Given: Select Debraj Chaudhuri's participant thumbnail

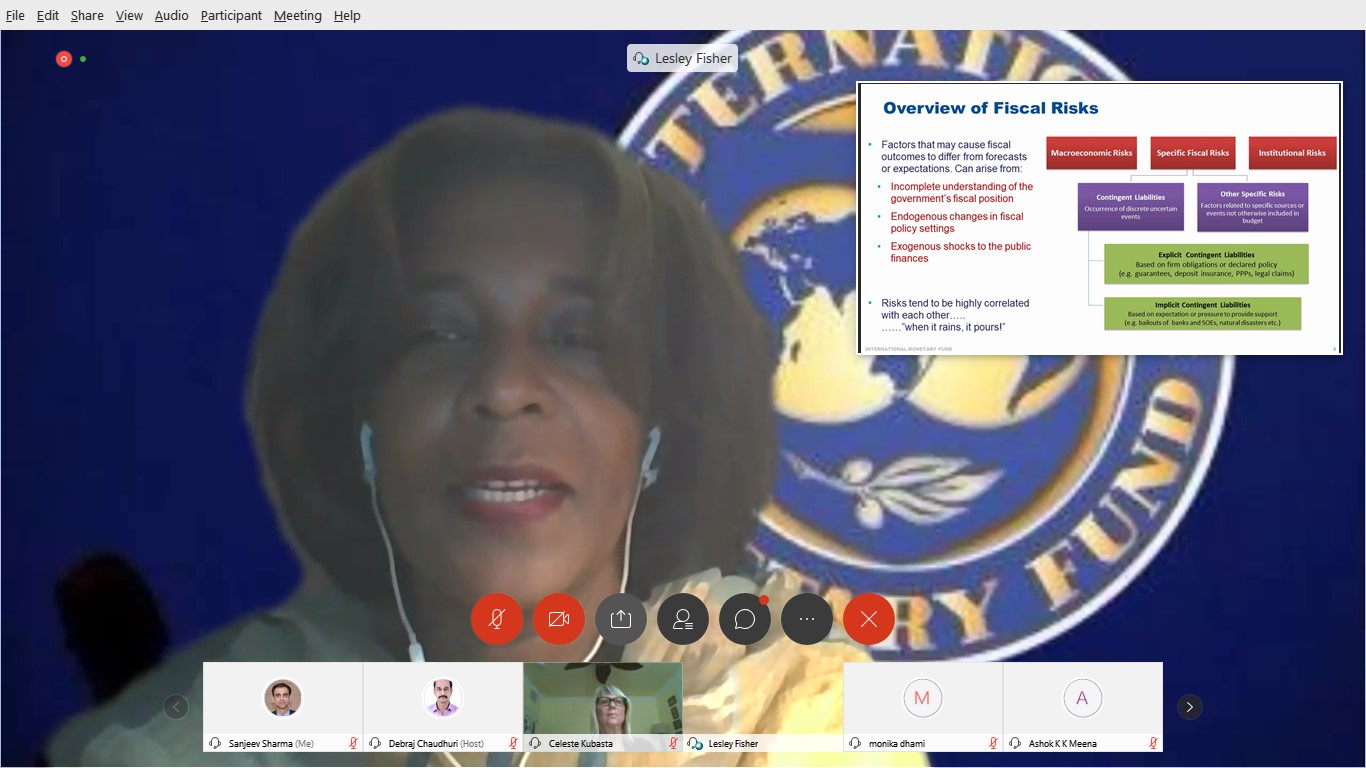Looking at the screenshot, I should [x=443, y=707].
